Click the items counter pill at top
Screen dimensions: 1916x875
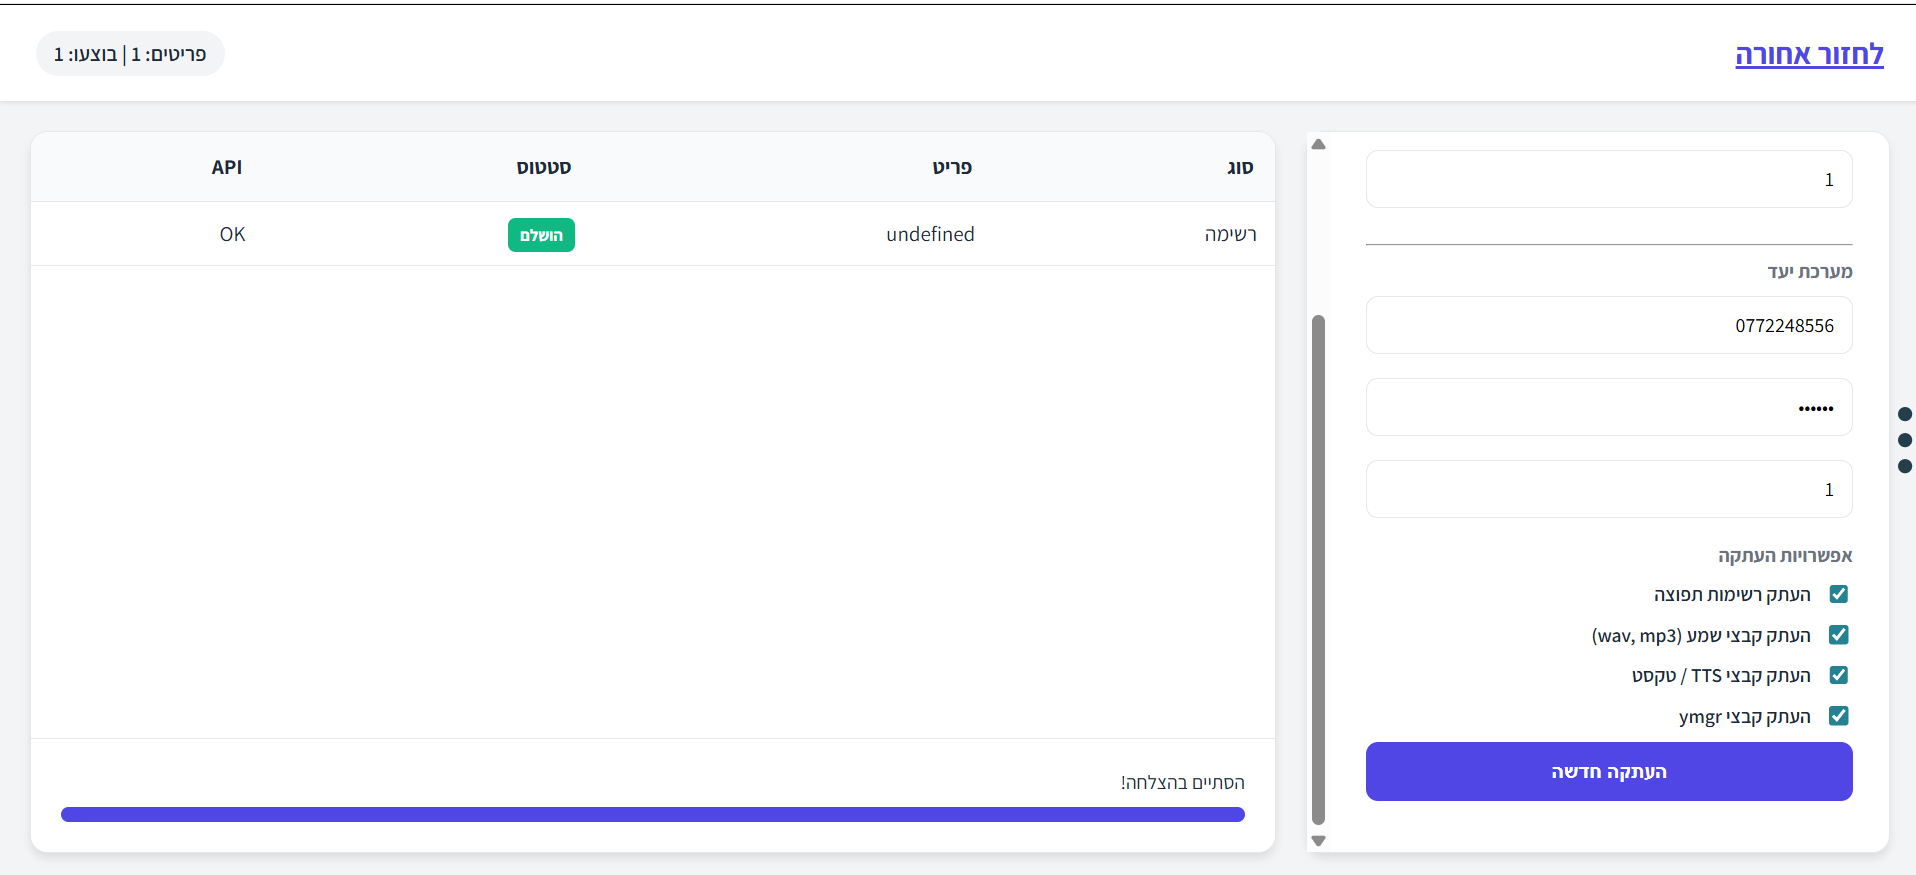coord(130,54)
